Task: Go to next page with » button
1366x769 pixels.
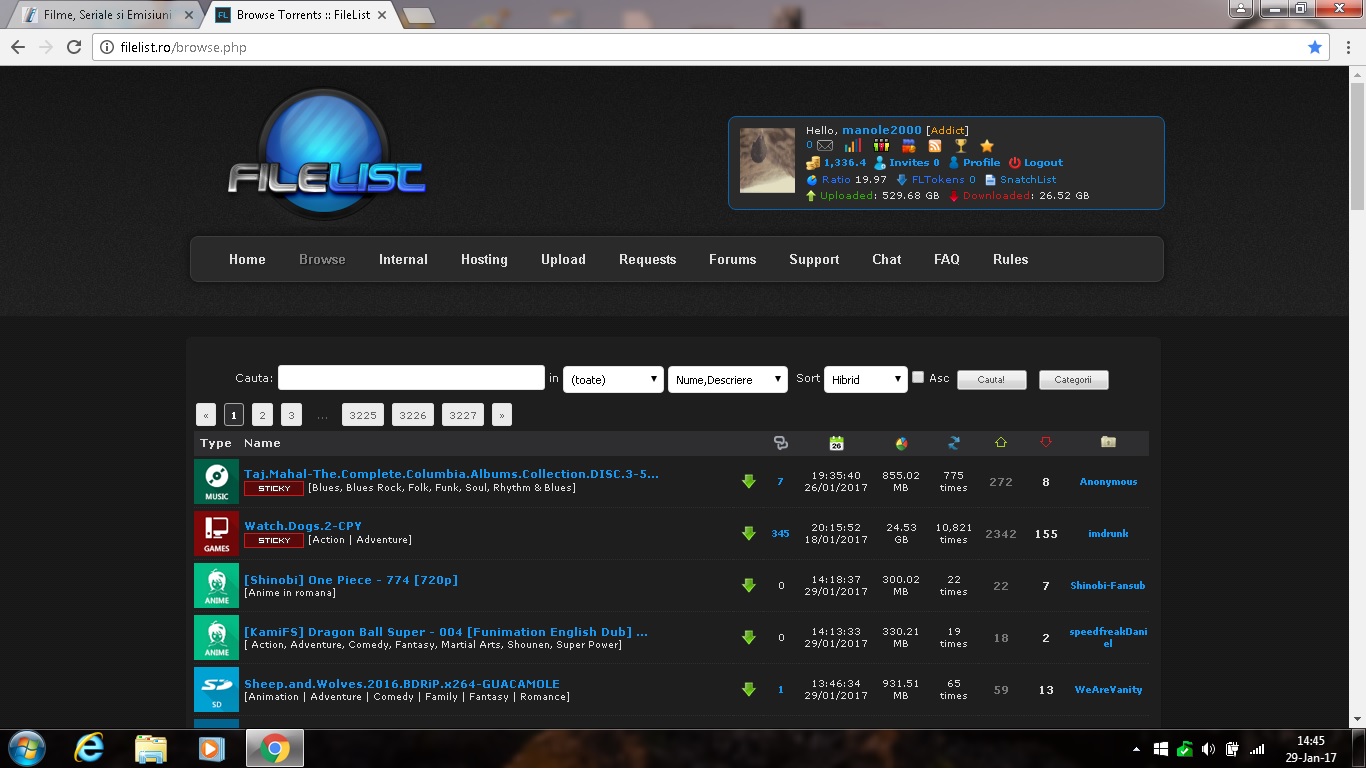Action: pos(502,415)
